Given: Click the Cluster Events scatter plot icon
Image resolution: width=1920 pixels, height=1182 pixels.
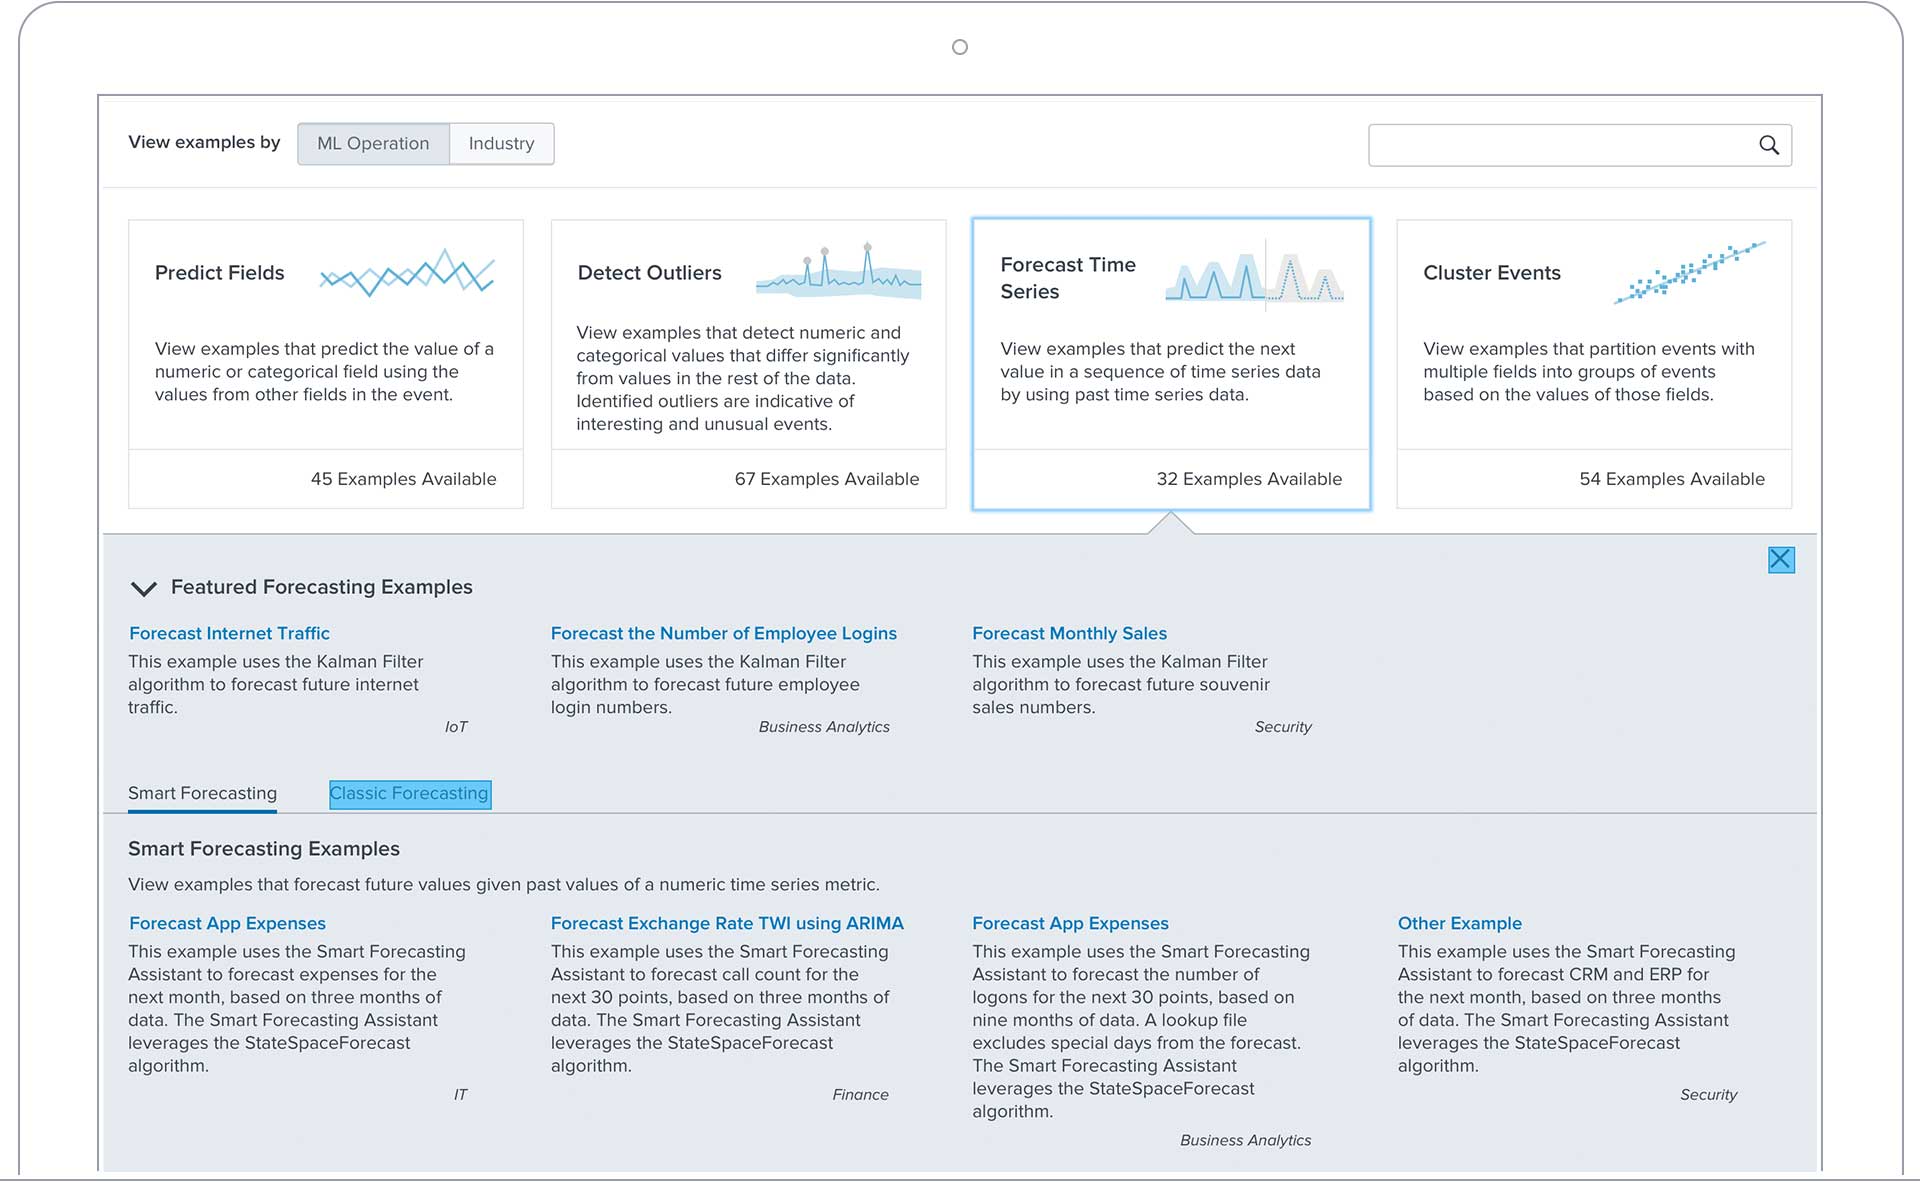Looking at the screenshot, I should 1690,272.
